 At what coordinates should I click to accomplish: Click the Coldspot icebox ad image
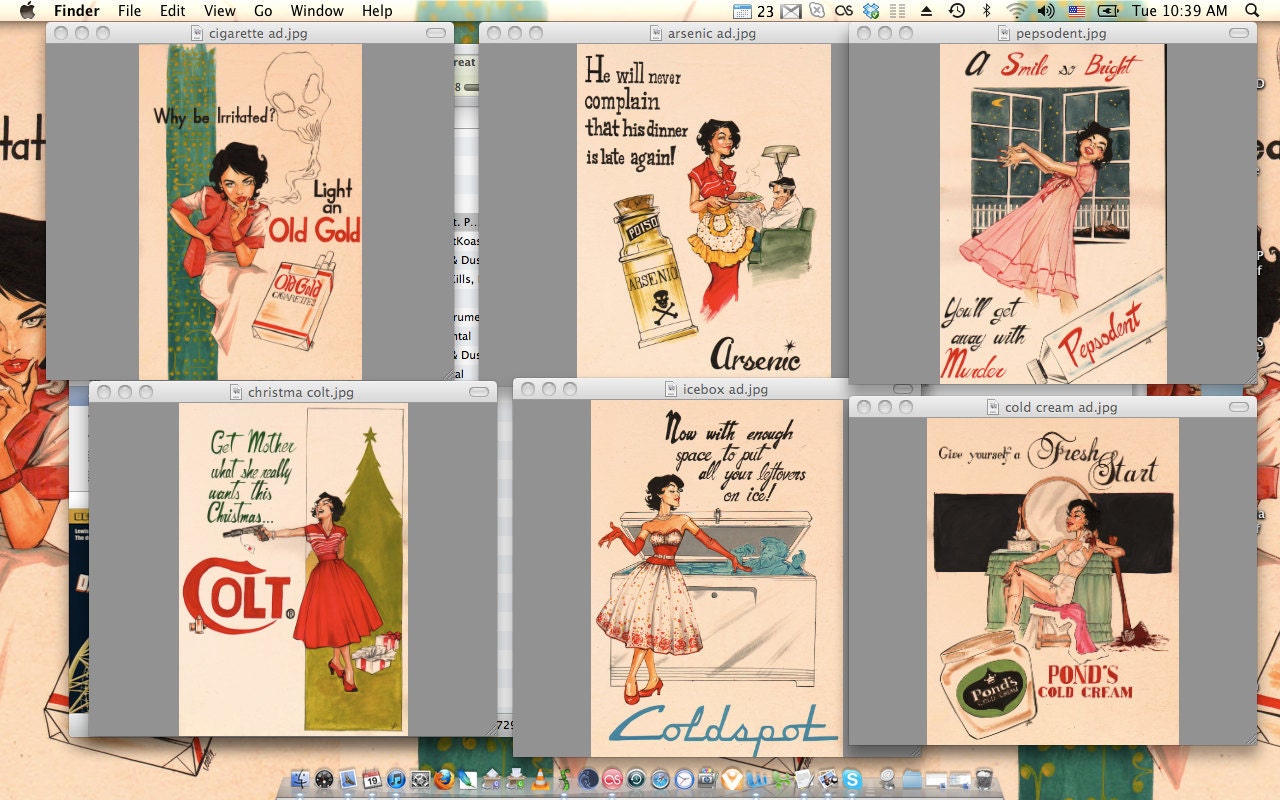717,577
